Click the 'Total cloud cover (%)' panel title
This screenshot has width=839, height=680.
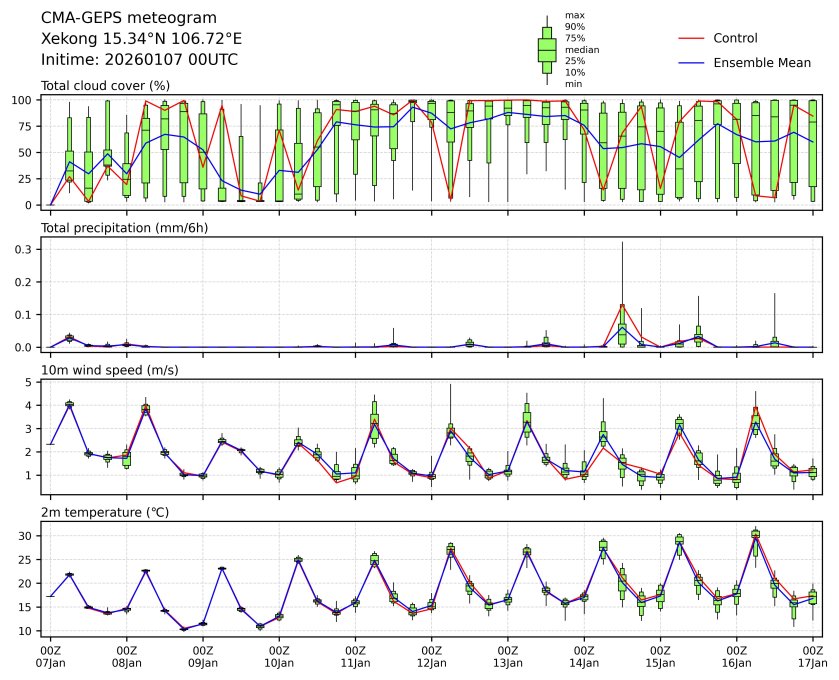click(104, 86)
